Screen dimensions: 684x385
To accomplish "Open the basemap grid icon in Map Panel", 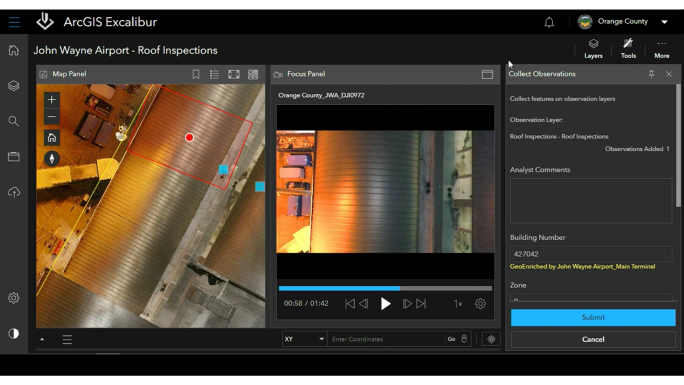I will pos(253,74).
